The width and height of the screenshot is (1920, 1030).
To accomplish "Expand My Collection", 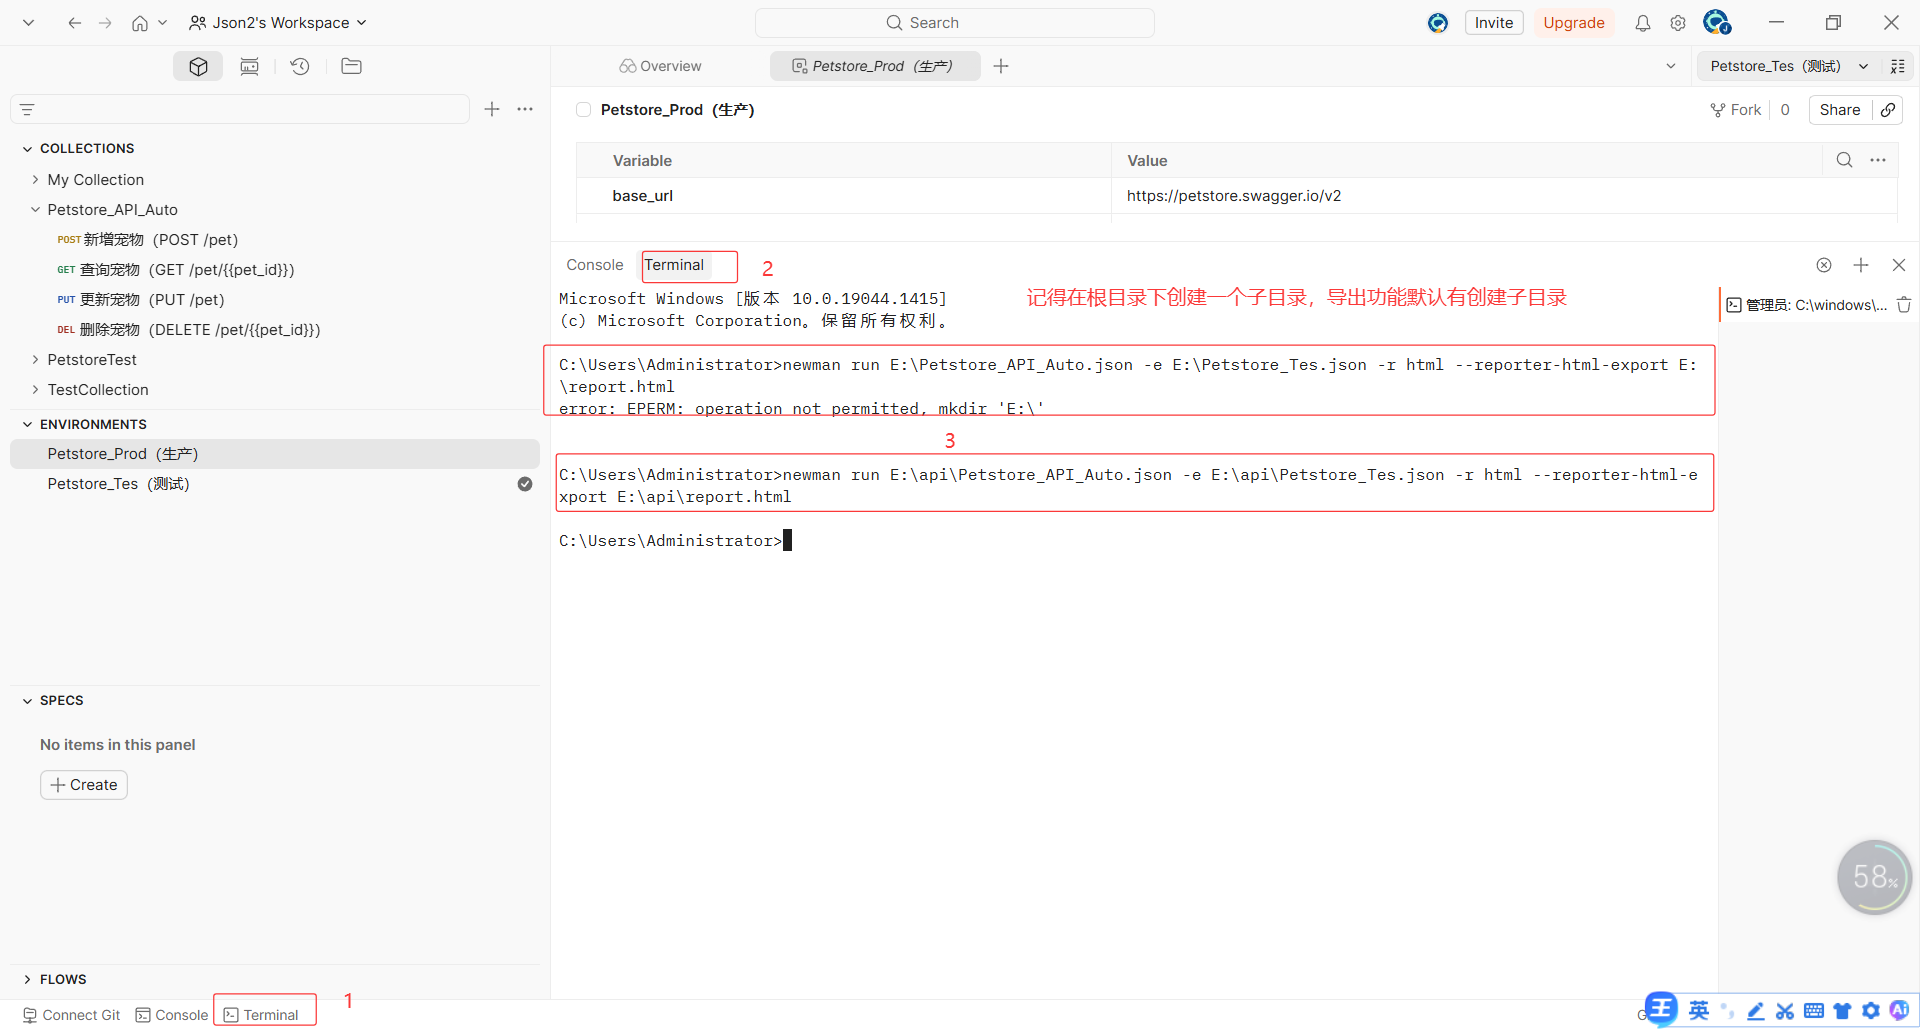I will [x=36, y=180].
